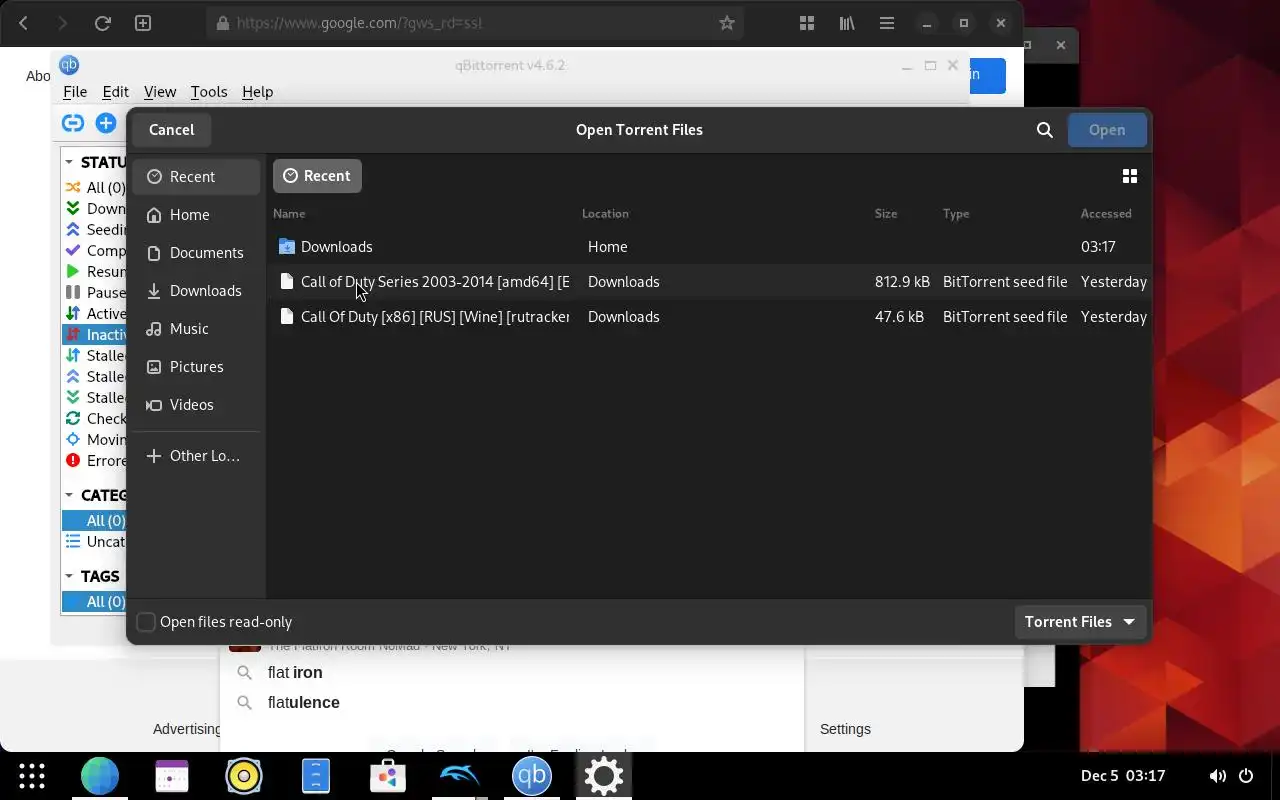Open Videos in file dialog sidebar

coord(196,405)
